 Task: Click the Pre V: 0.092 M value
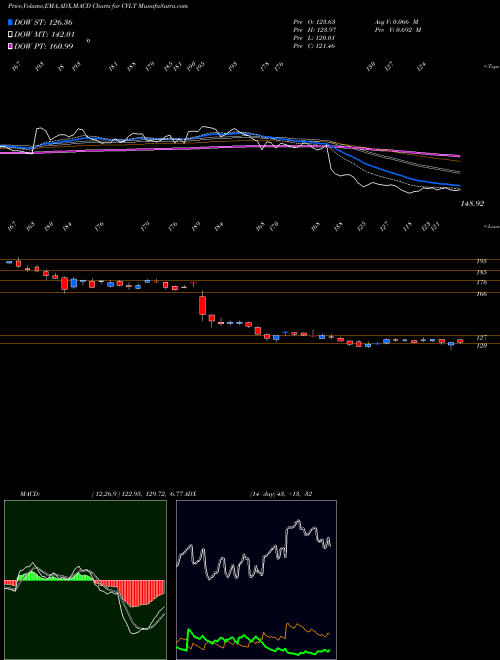point(397,30)
